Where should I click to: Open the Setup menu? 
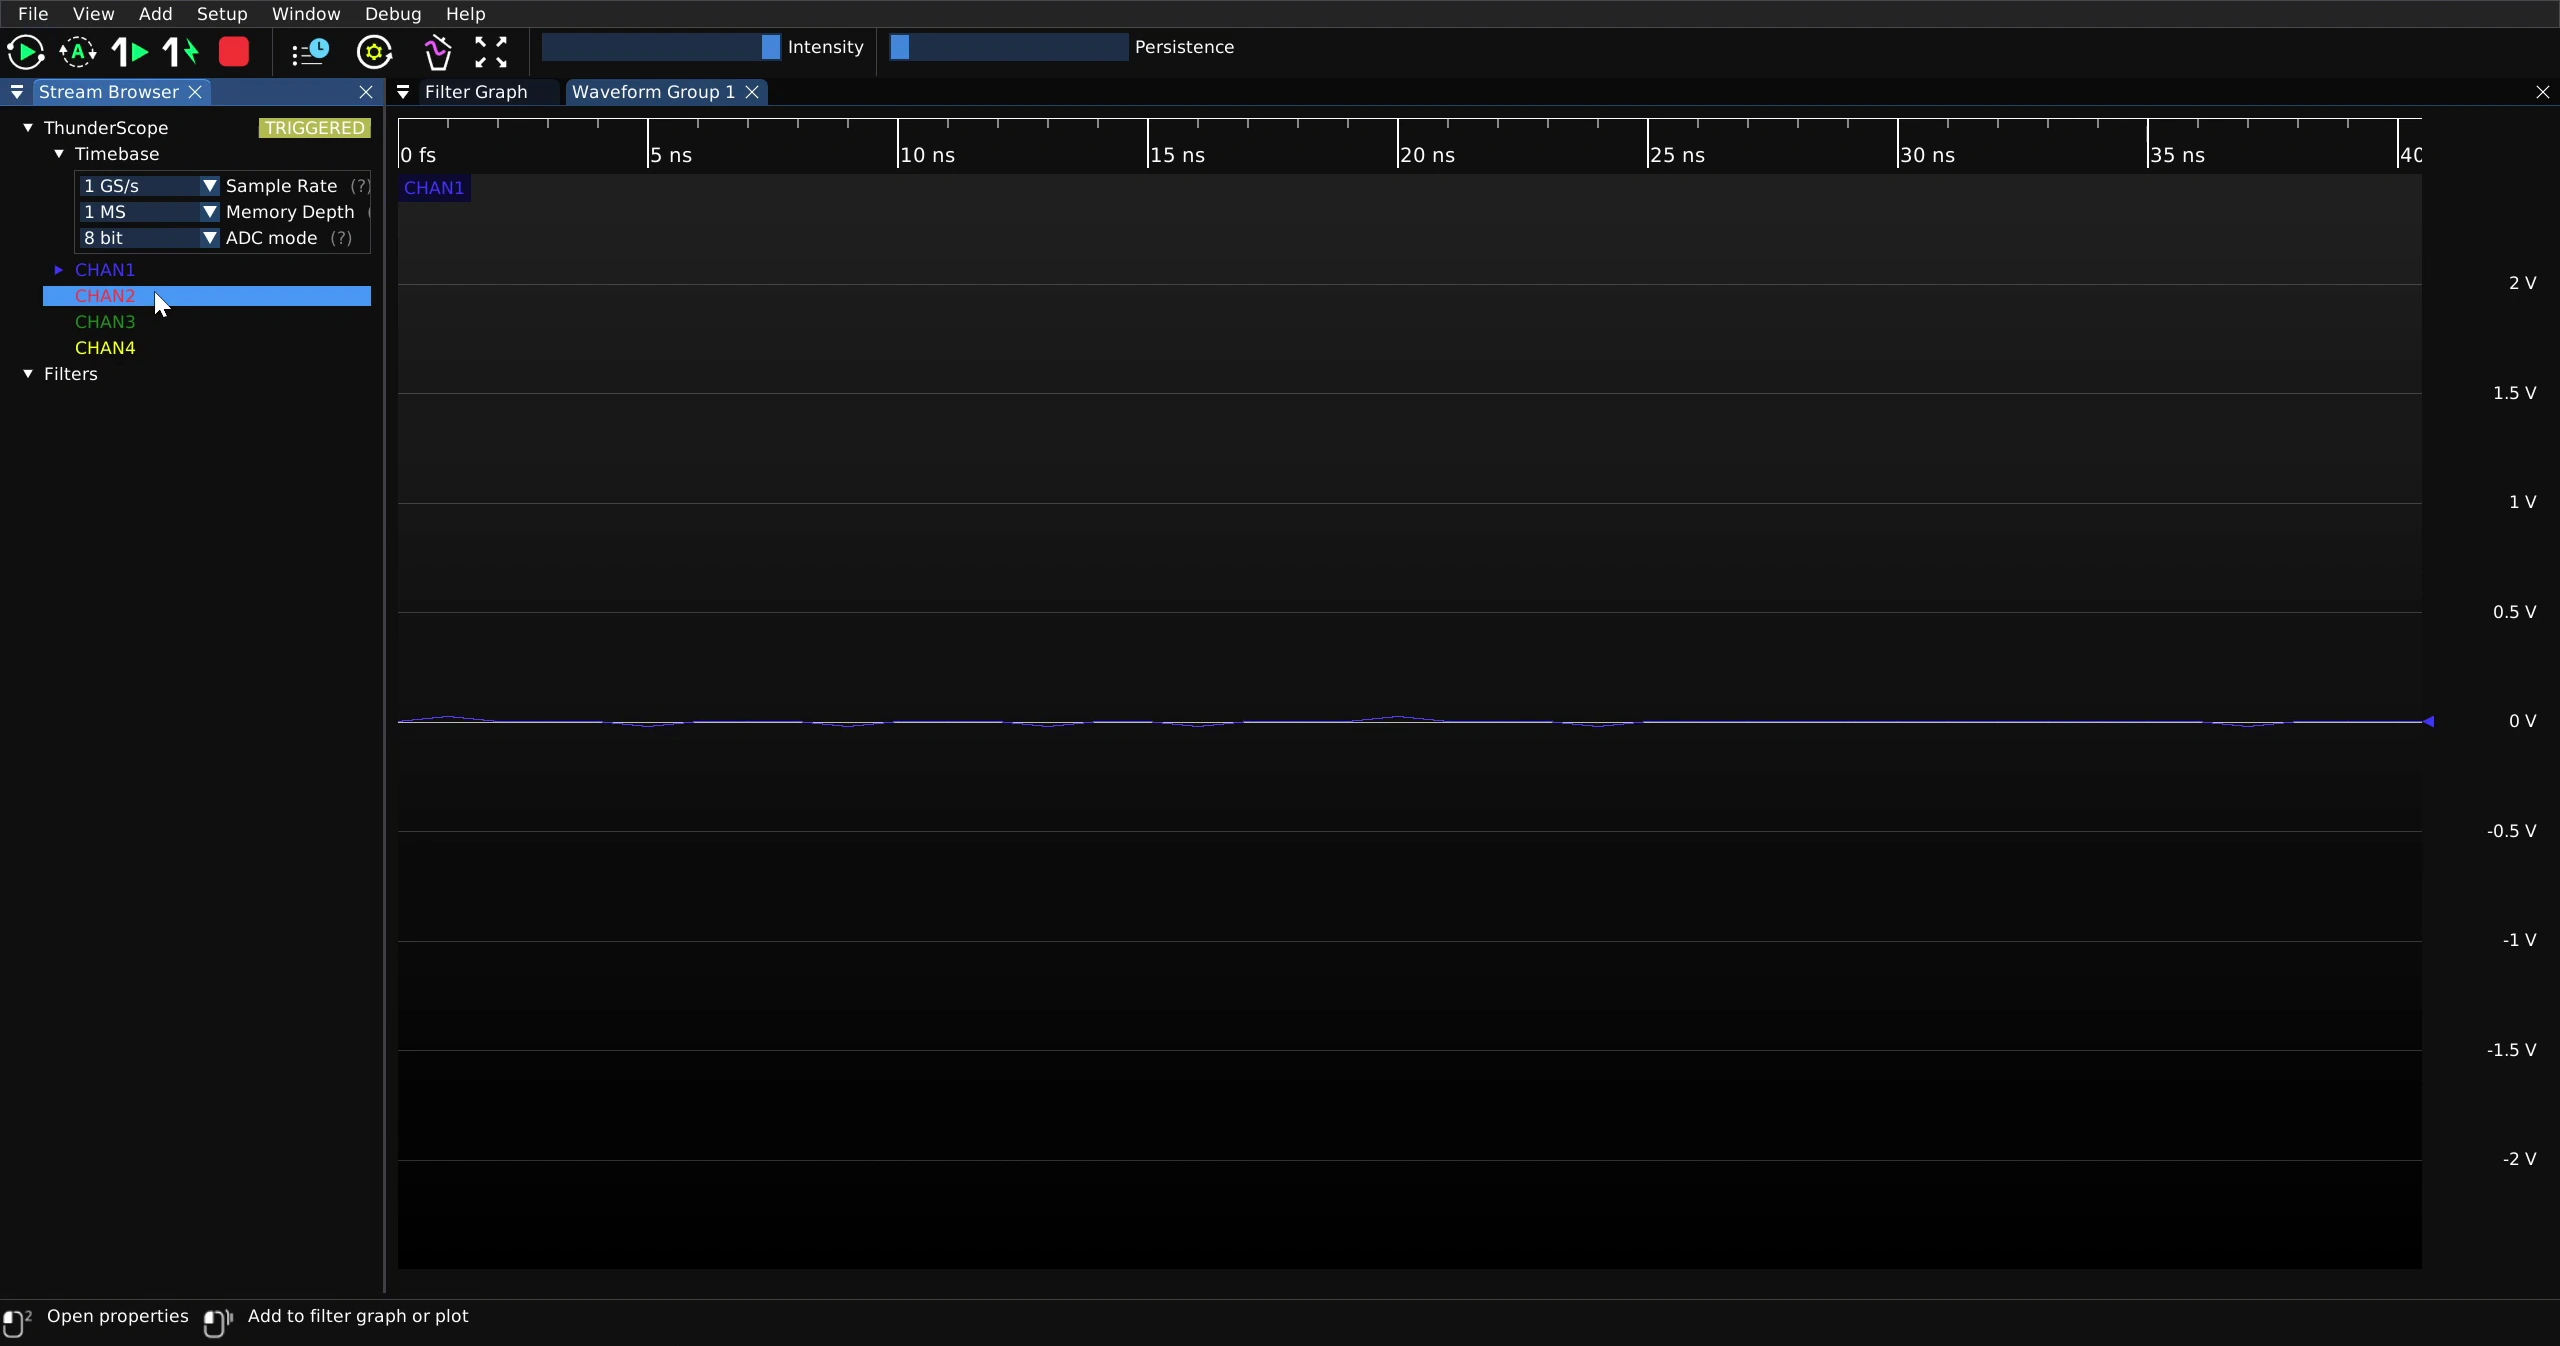[222, 14]
